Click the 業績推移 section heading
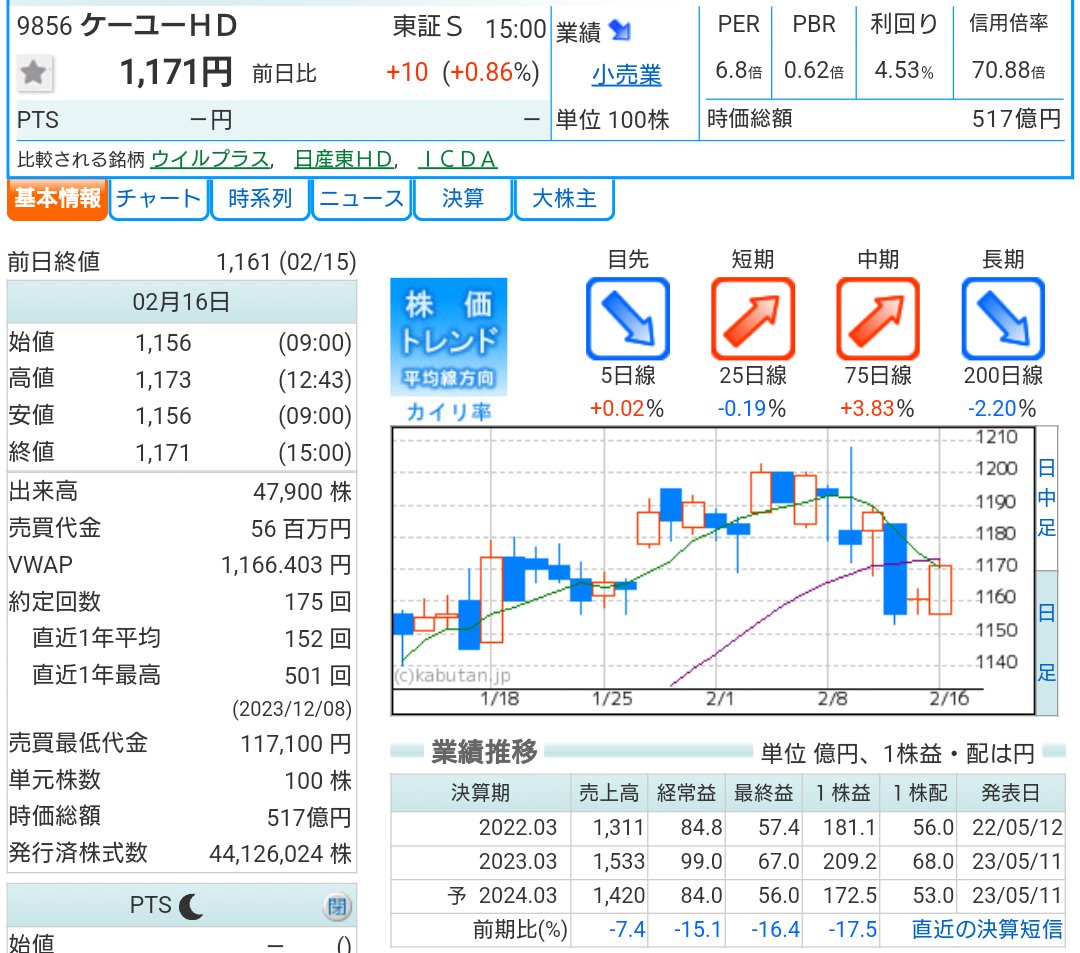 [484, 751]
